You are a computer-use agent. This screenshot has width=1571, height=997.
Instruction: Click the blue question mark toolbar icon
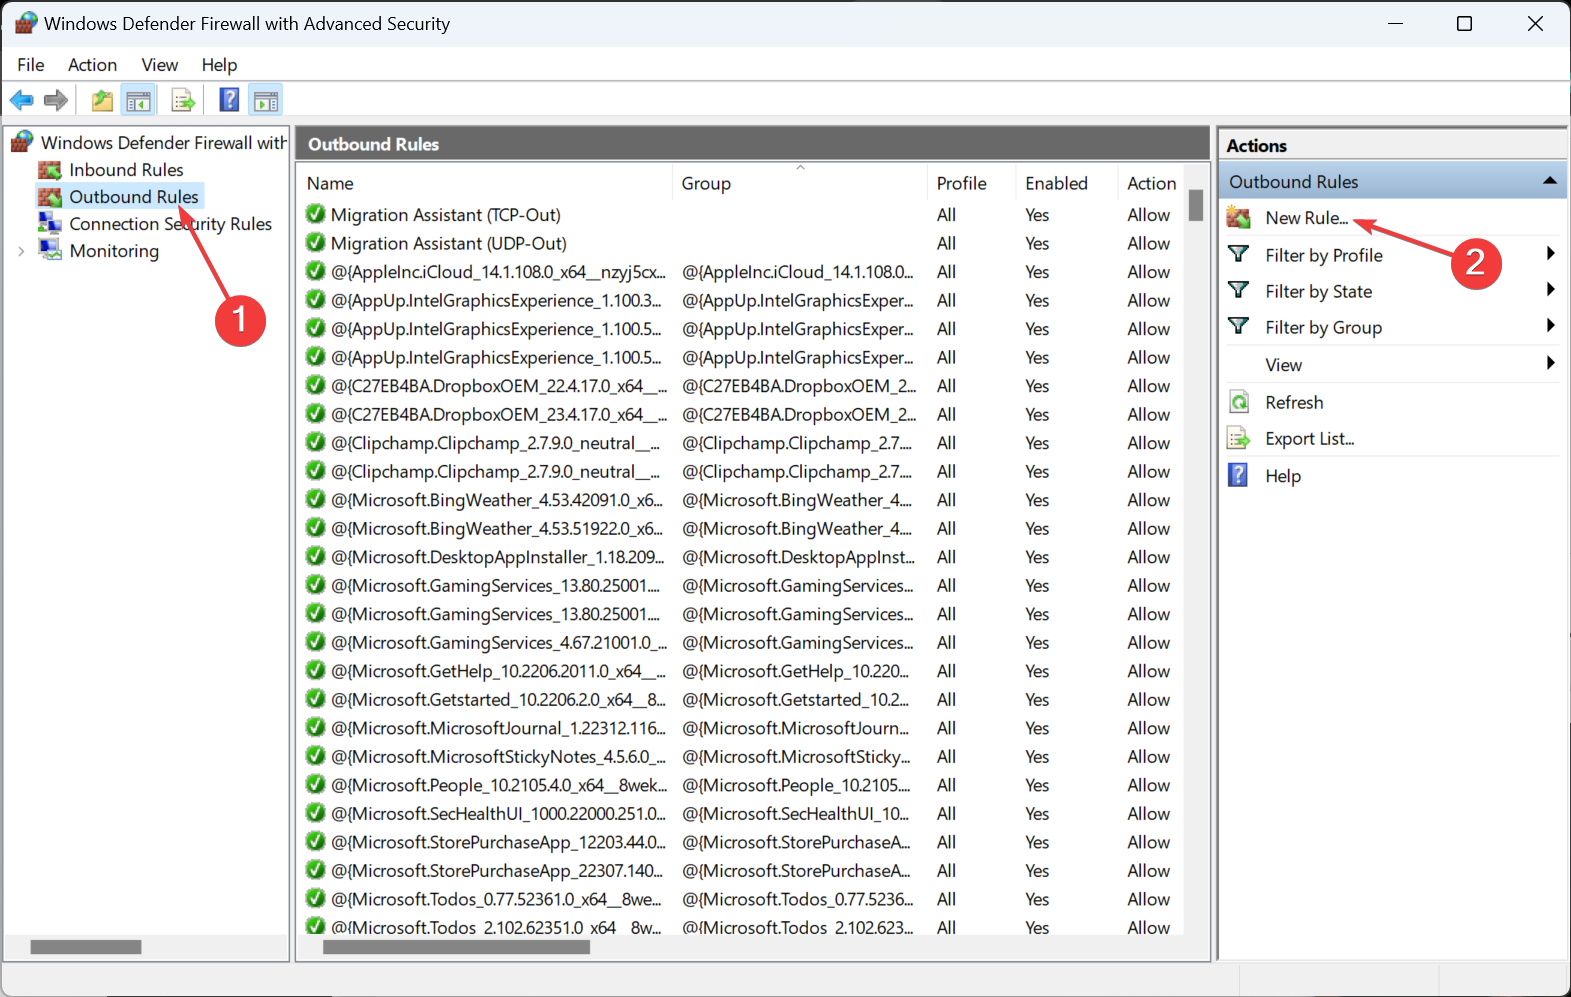pos(229,100)
